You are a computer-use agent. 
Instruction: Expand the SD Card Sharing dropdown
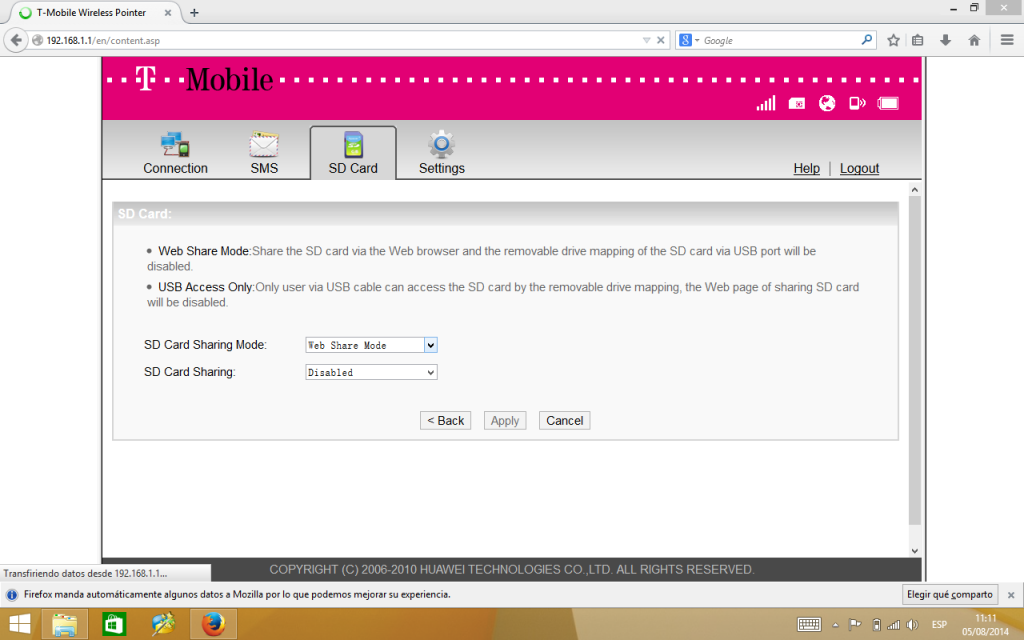click(x=431, y=372)
